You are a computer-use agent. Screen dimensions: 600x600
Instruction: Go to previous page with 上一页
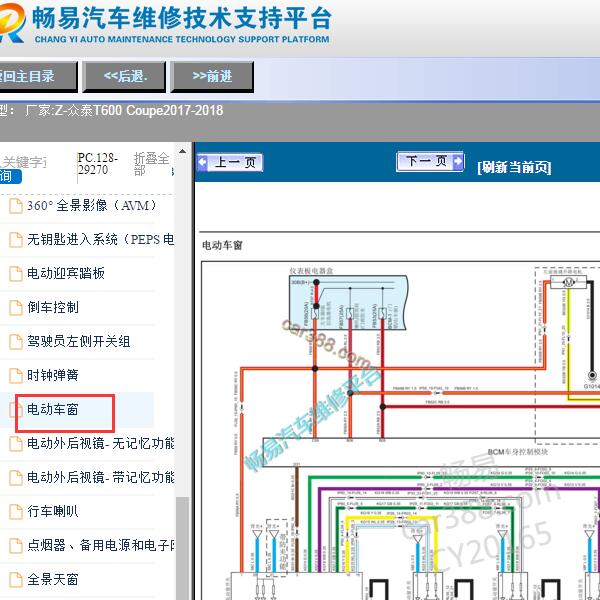coord(230,162)
